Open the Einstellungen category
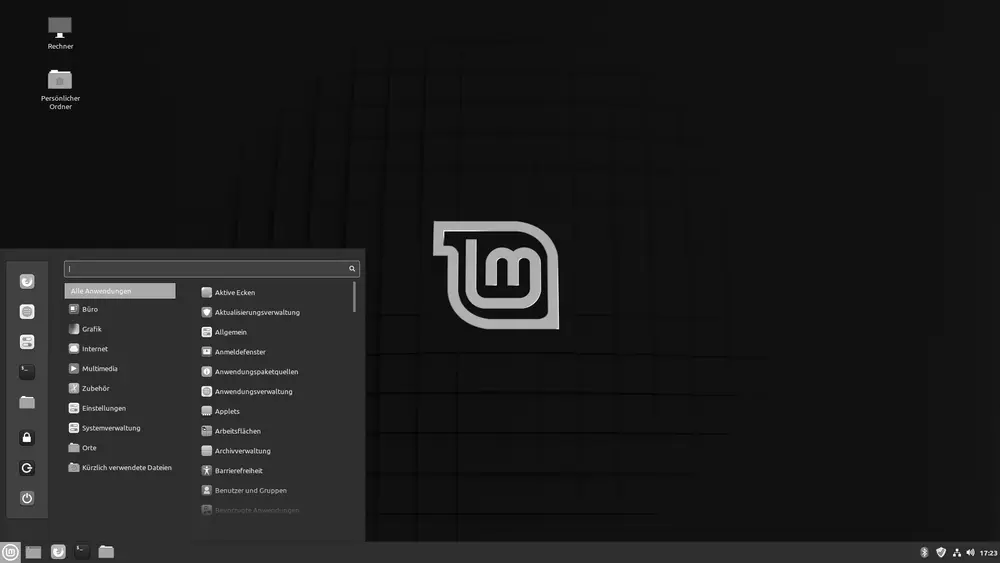This screenshot has height=563, width=1000. pos(120,408)
